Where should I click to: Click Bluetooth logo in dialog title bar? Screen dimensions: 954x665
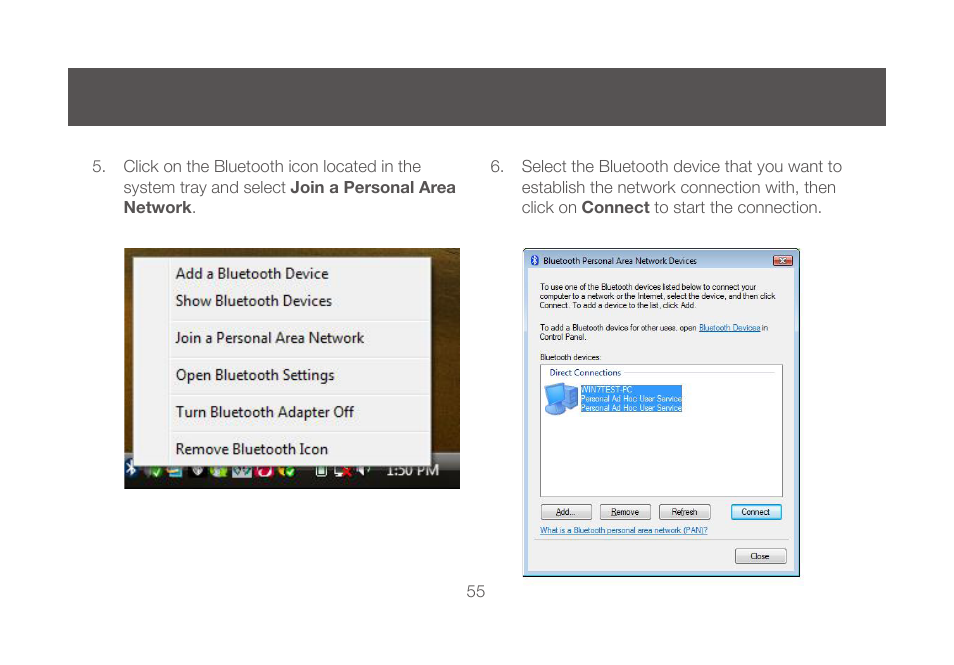click(x=534, y=260)
